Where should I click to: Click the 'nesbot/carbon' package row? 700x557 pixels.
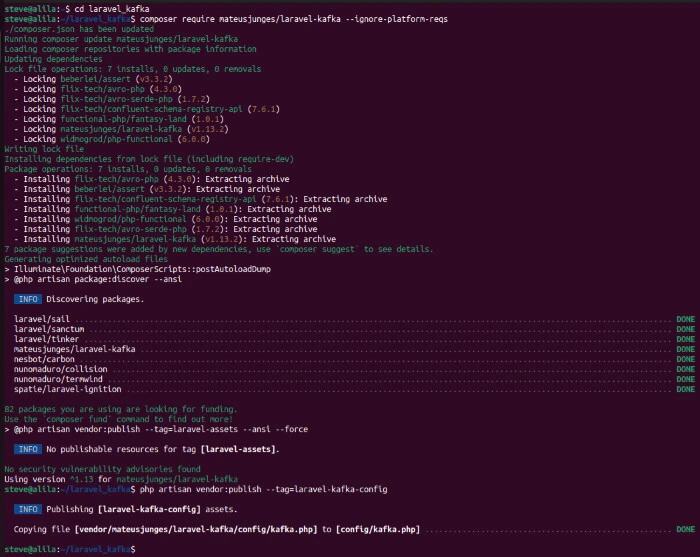click(x=354, y=359)
